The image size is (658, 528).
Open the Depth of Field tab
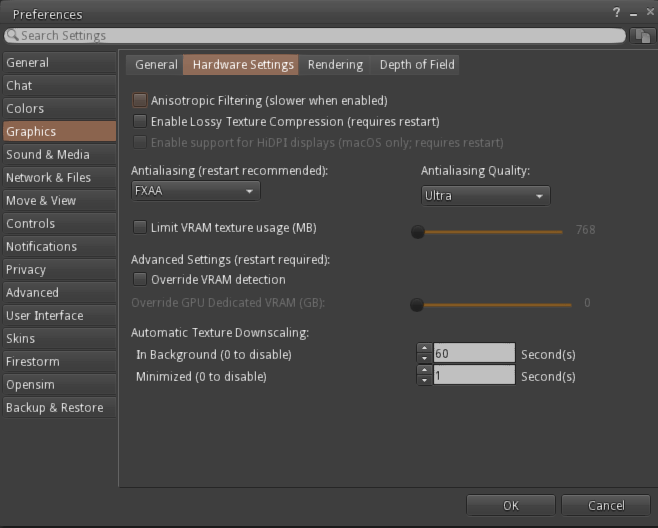tap(416, 65)
